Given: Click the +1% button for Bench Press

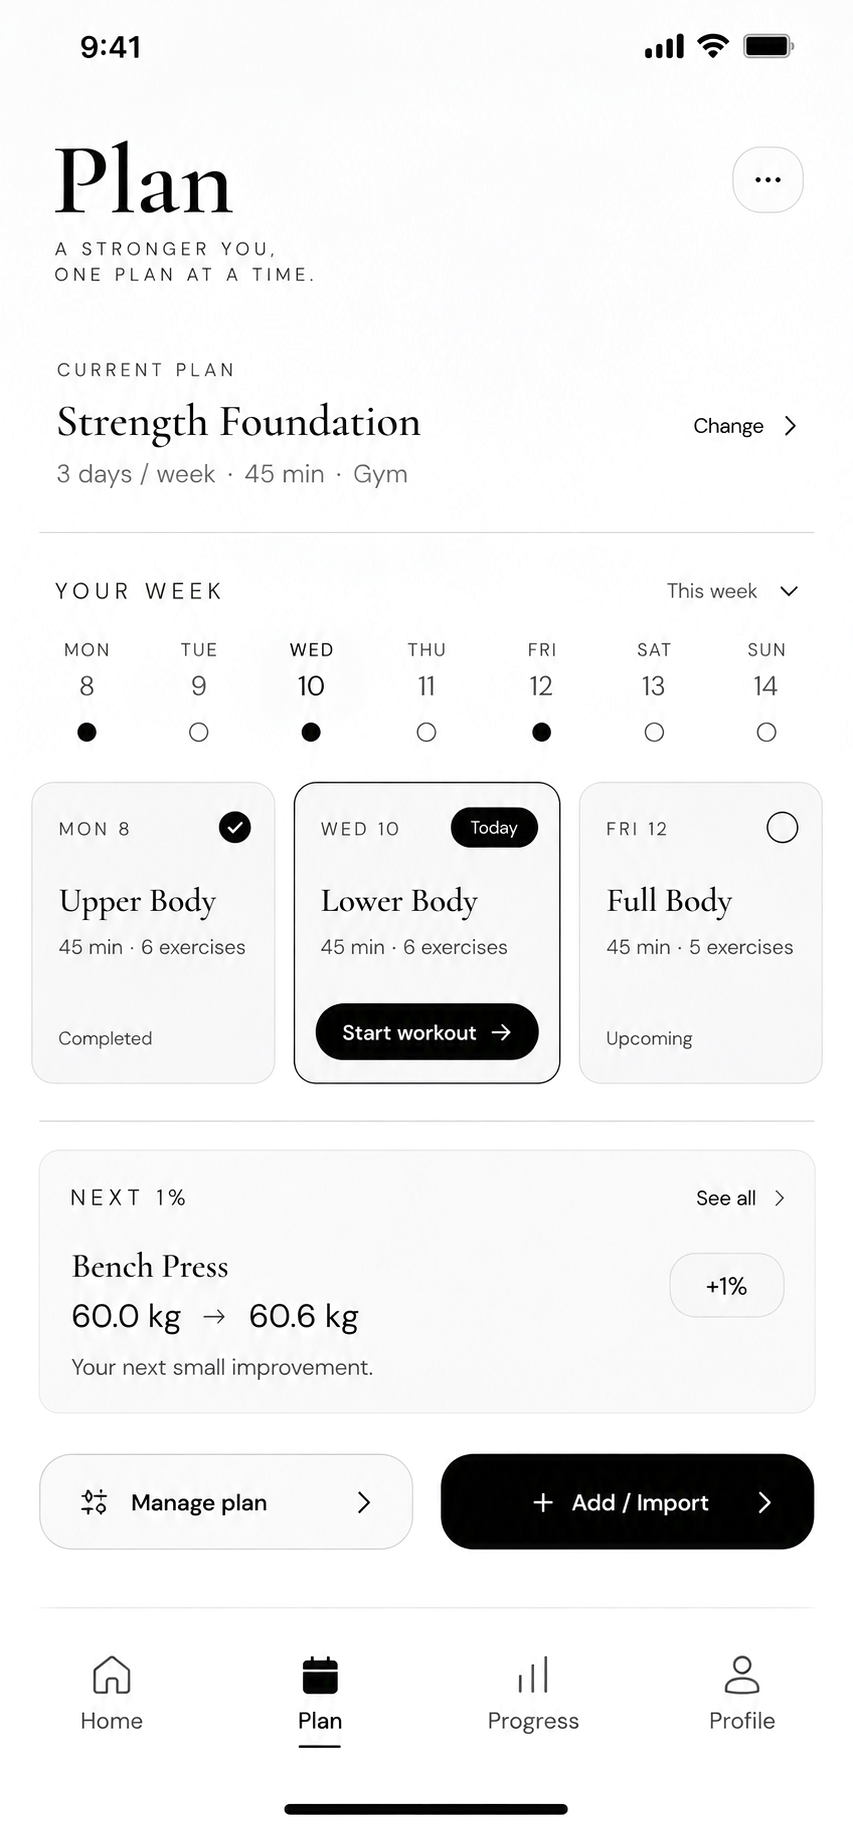Looking at the screenshot, I should pyautogui.click(x=727, y=1286).
